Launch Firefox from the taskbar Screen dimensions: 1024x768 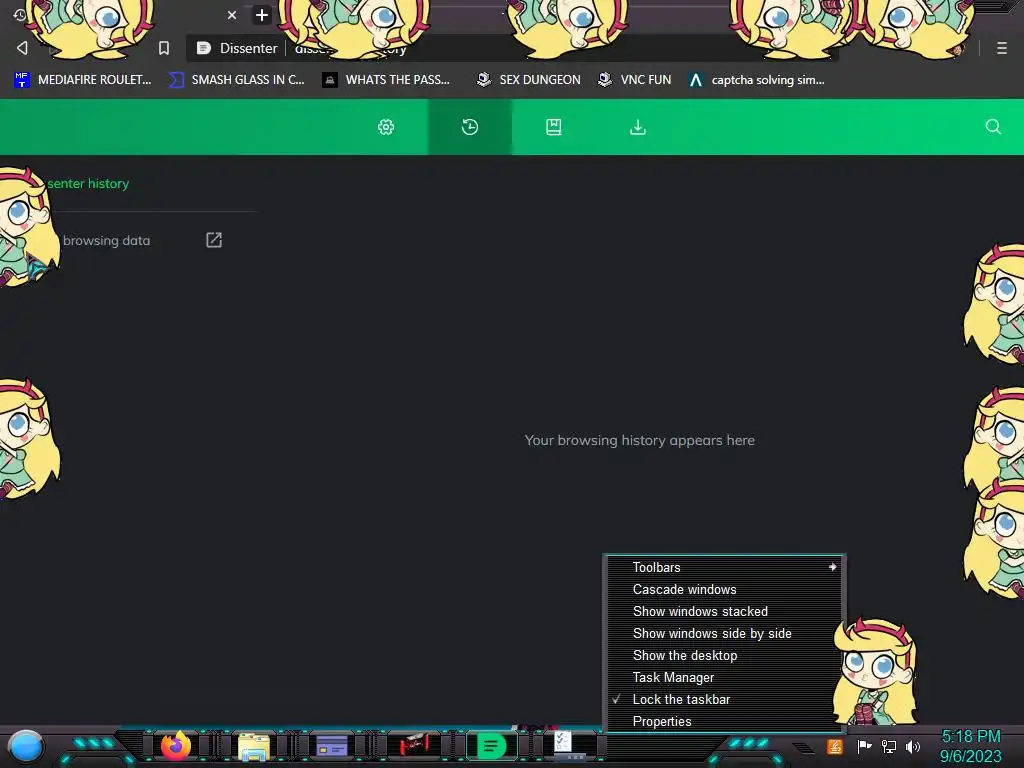point(176,746)
